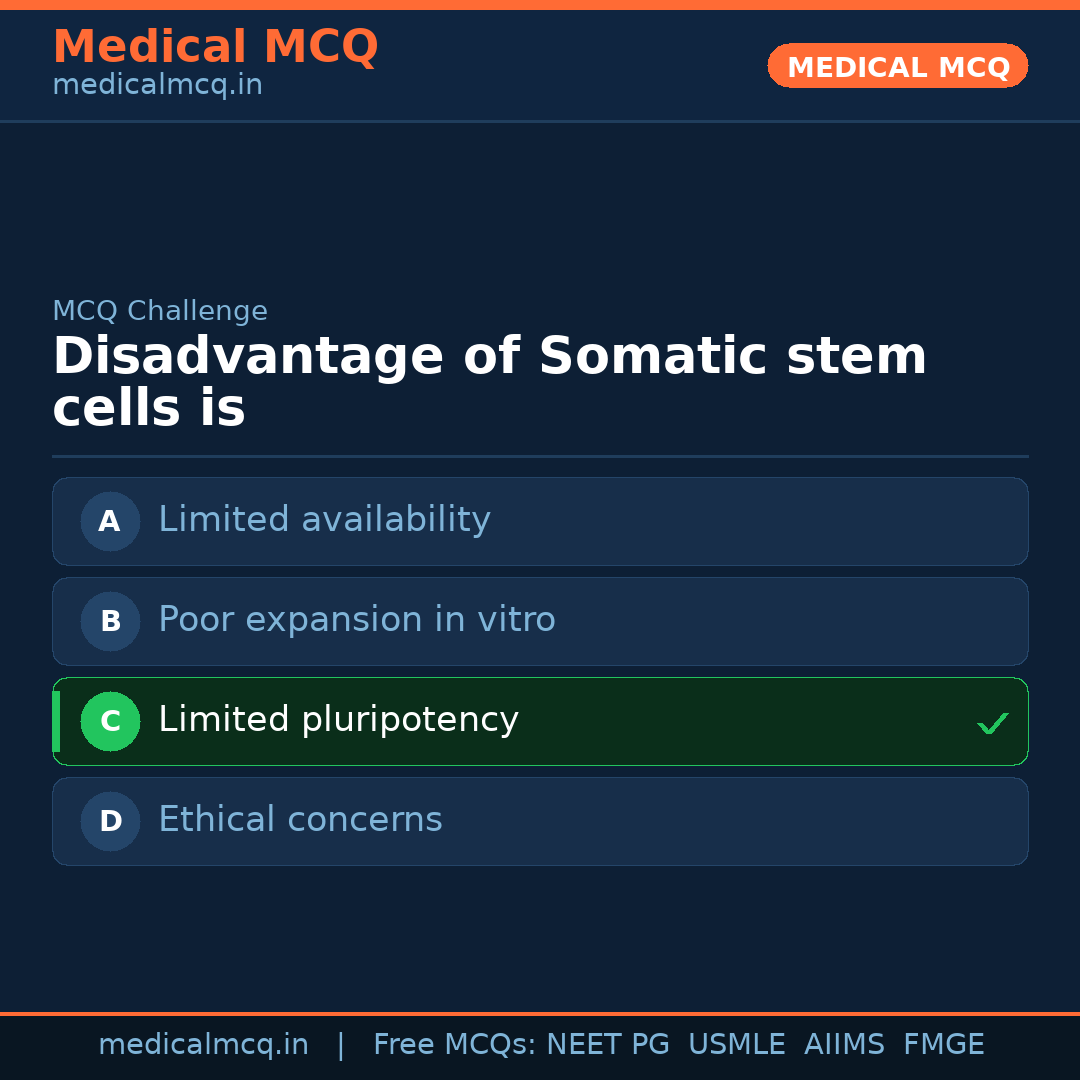Screen dimensions: 1080x1080
Task: Click USMLE in the footer
Action: coord(736,1045)
